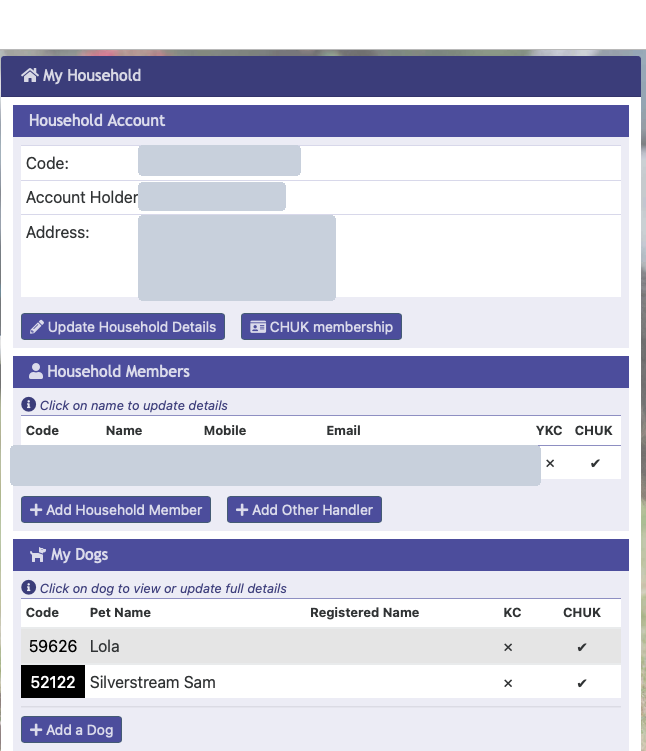This screenshot has width=646, height=751.
Task: Click the plus icon on Add Household Member
Action: click(x=36, y=510)
